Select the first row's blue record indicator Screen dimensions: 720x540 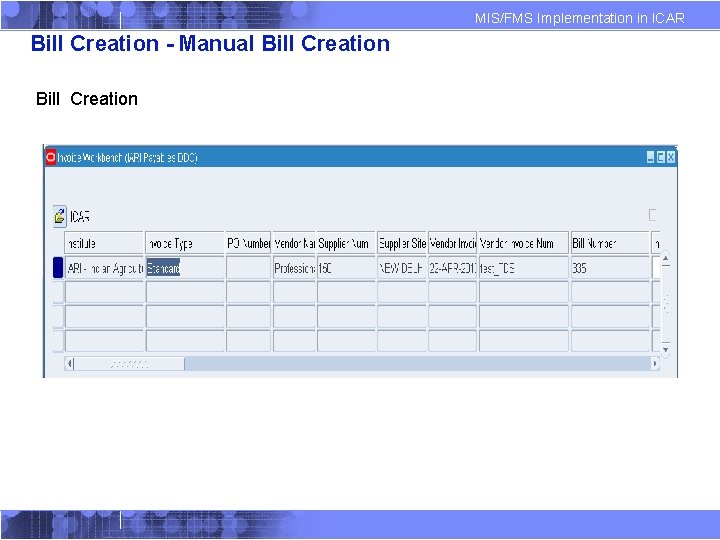pyautogui.click(x=58, y=268)
